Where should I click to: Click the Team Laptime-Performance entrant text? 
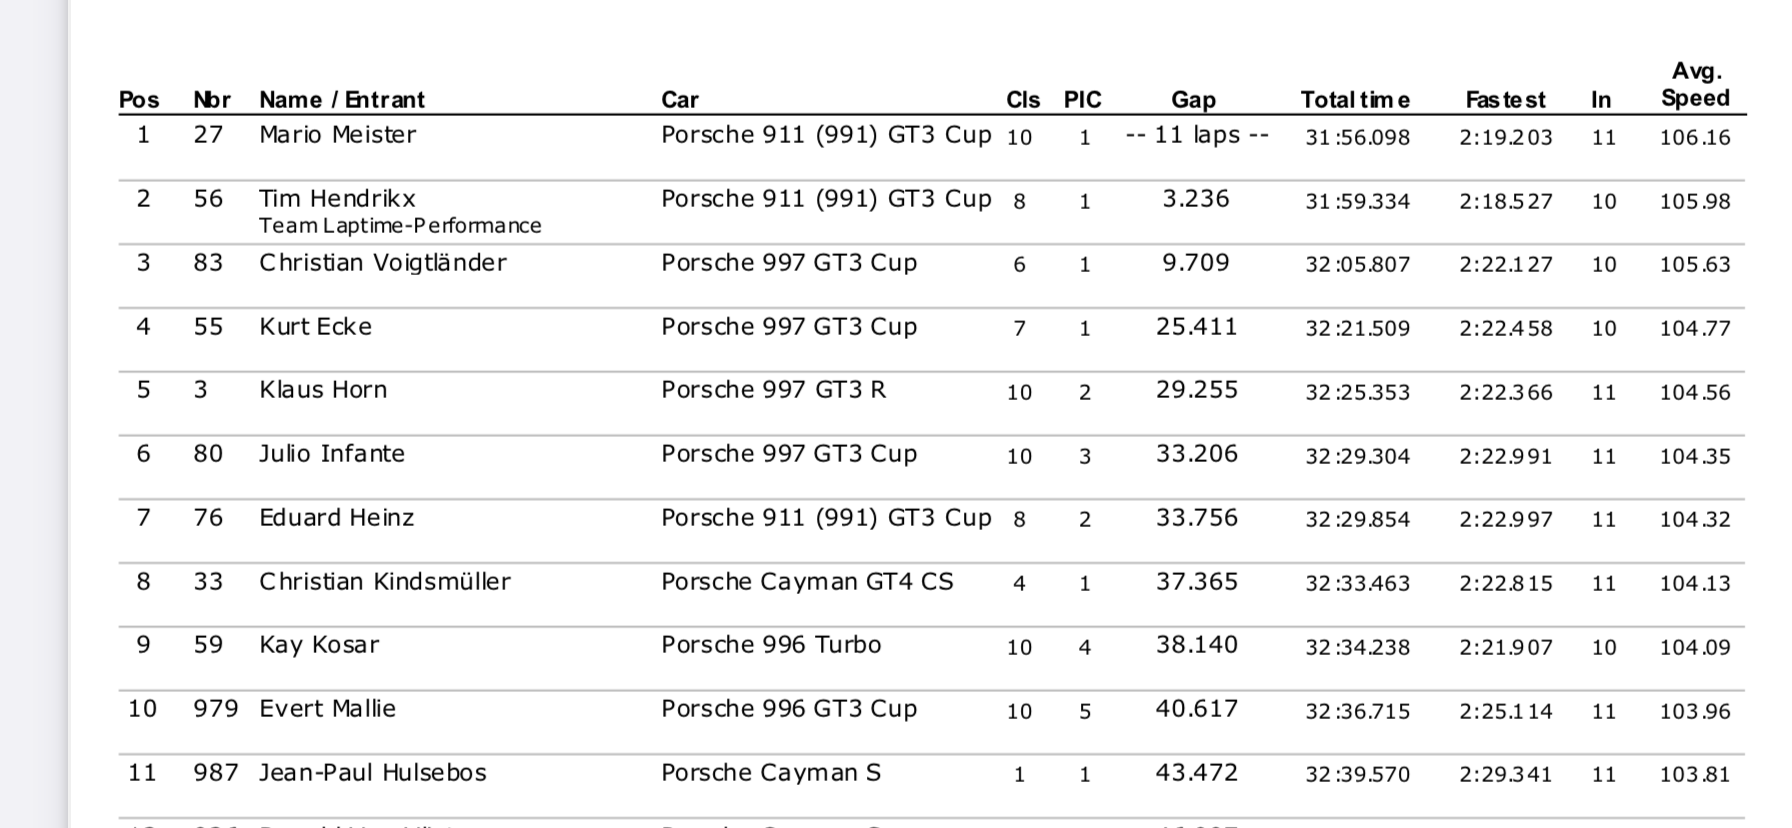400,226
